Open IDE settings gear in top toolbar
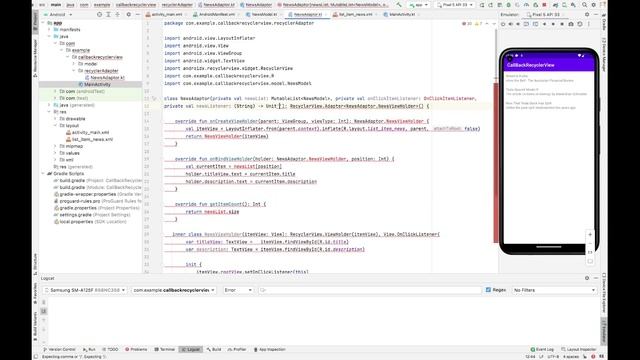The height and width of the screenshot is (360, 640). (593, 5)
